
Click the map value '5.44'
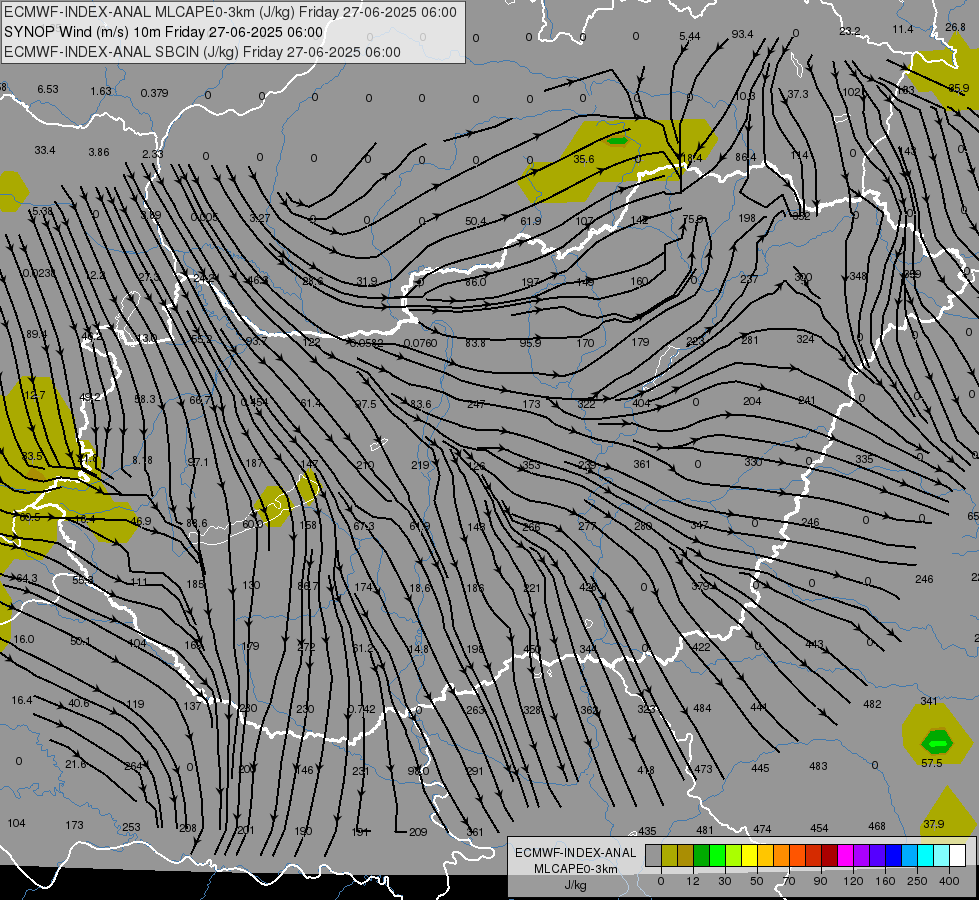(689, 36)
